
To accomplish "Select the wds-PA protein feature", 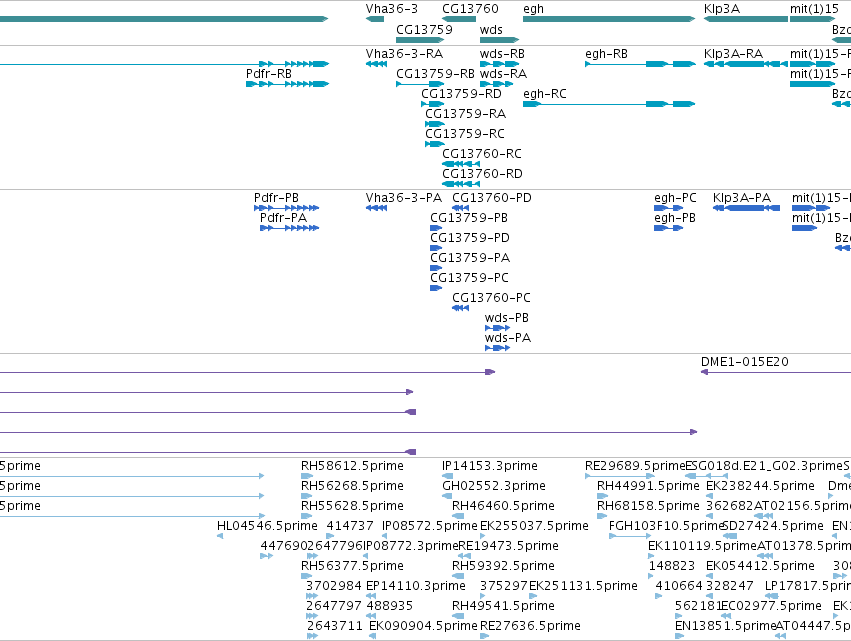I will 498,348.
